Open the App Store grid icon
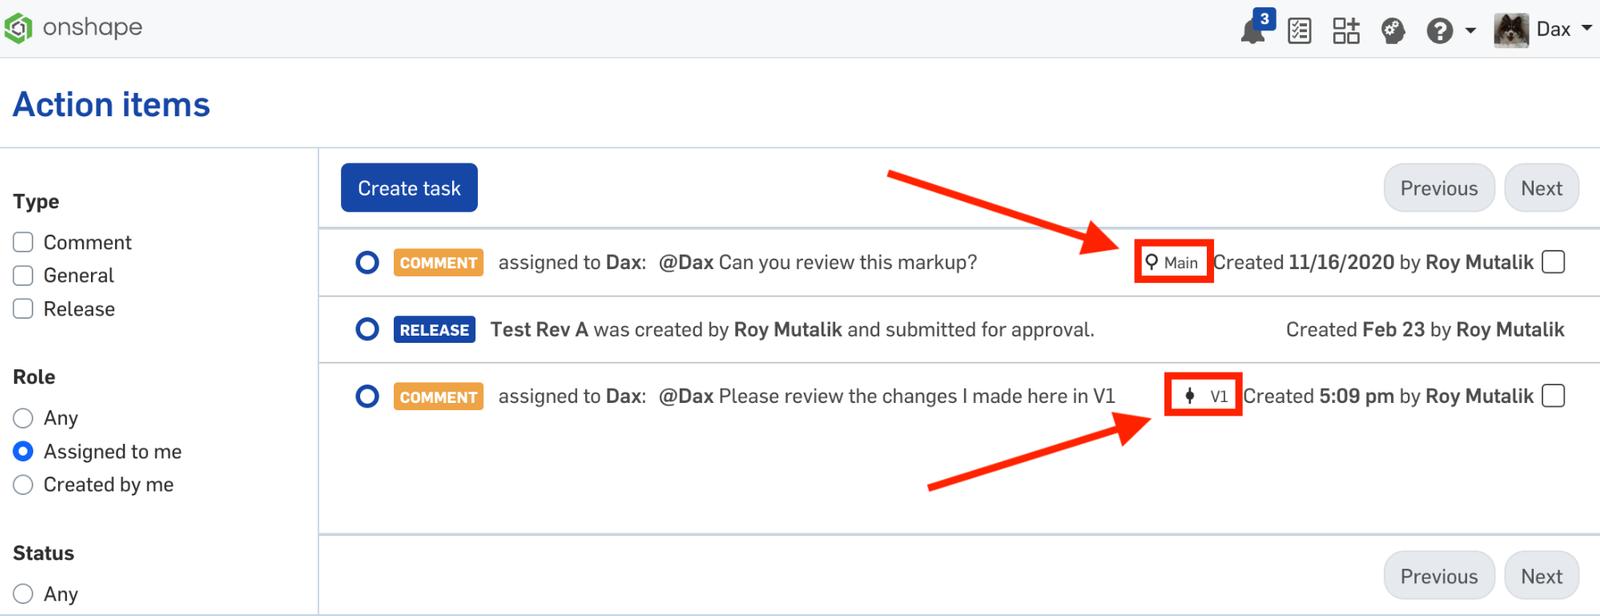The height and width of the screenshot is (616, 1600). pos(1346,31)
